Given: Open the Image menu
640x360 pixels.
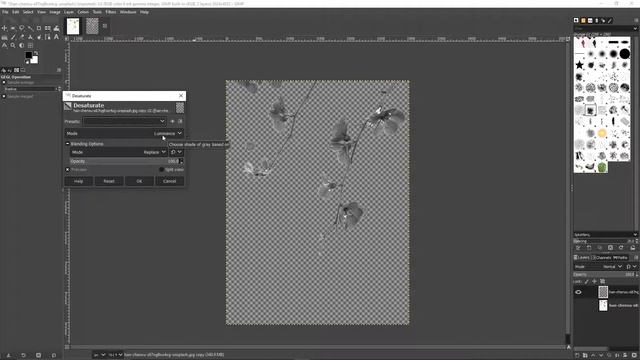Looking at the screenshot, I should (55, 12).
